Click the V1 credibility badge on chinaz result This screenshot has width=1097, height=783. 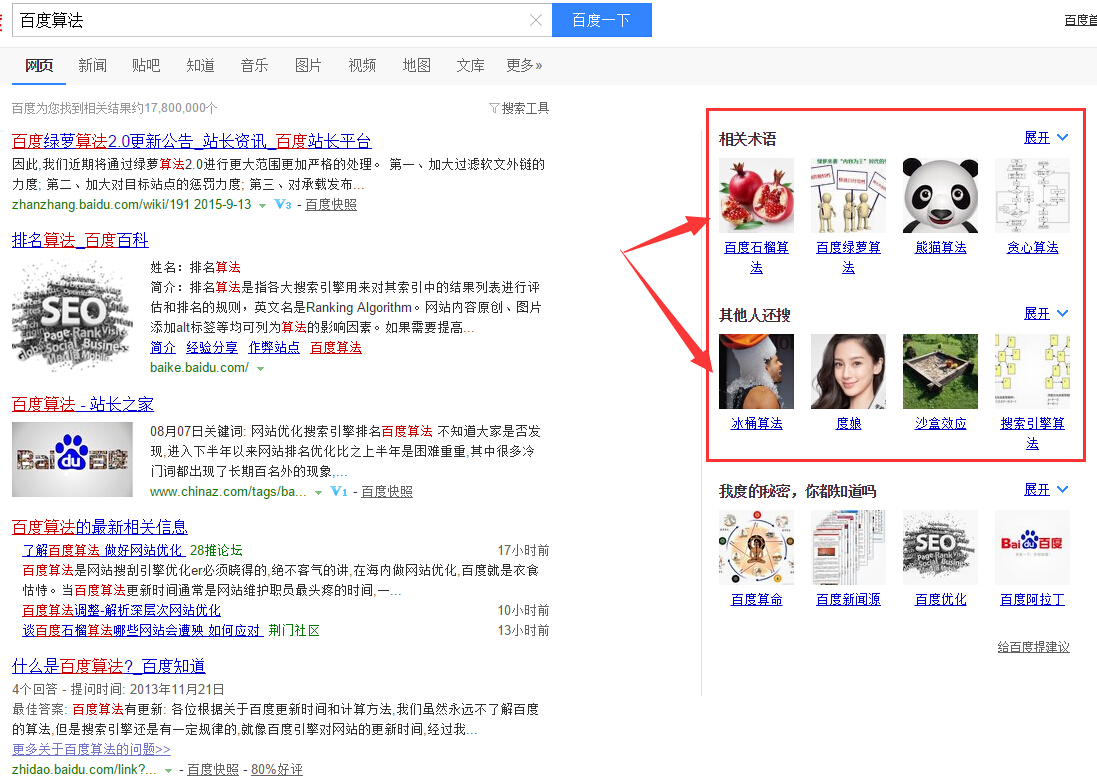coord(339,492)
